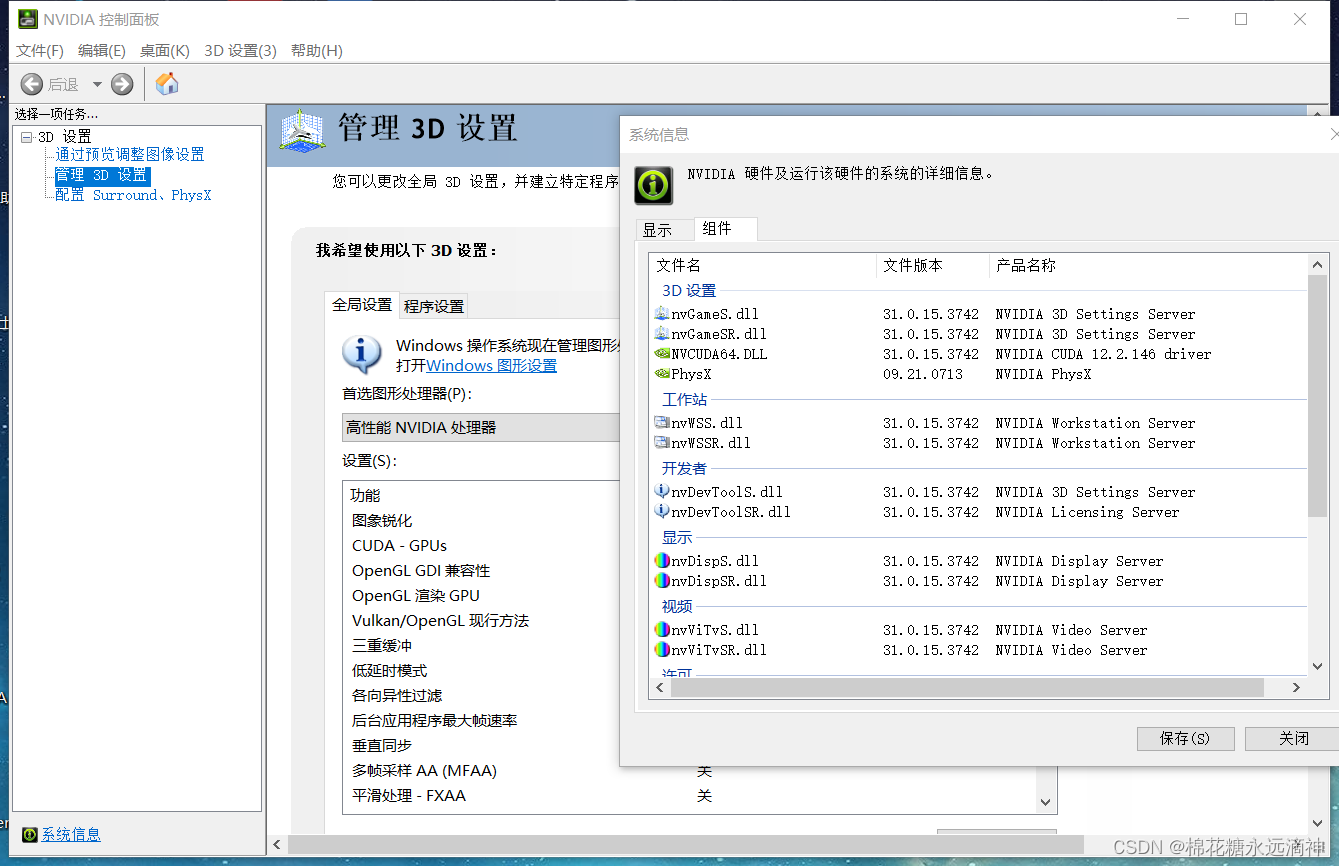
Task: Select the 三重缓冲 setting row
Action: click(382, 646)
